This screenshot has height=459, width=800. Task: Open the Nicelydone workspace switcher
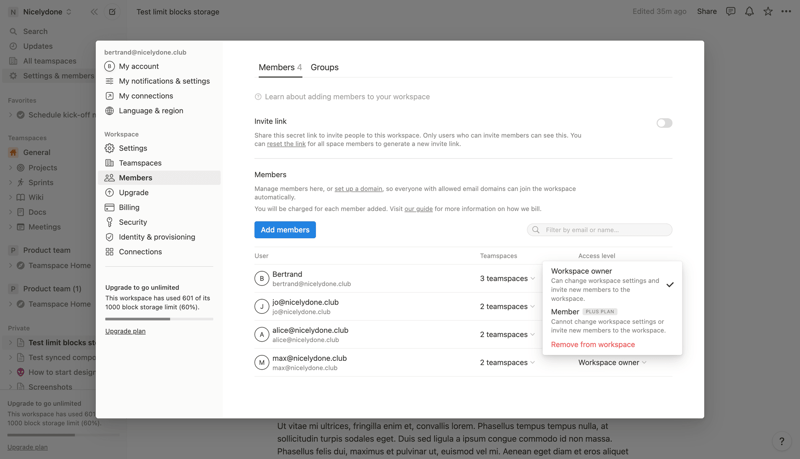[x=41, y=12]
